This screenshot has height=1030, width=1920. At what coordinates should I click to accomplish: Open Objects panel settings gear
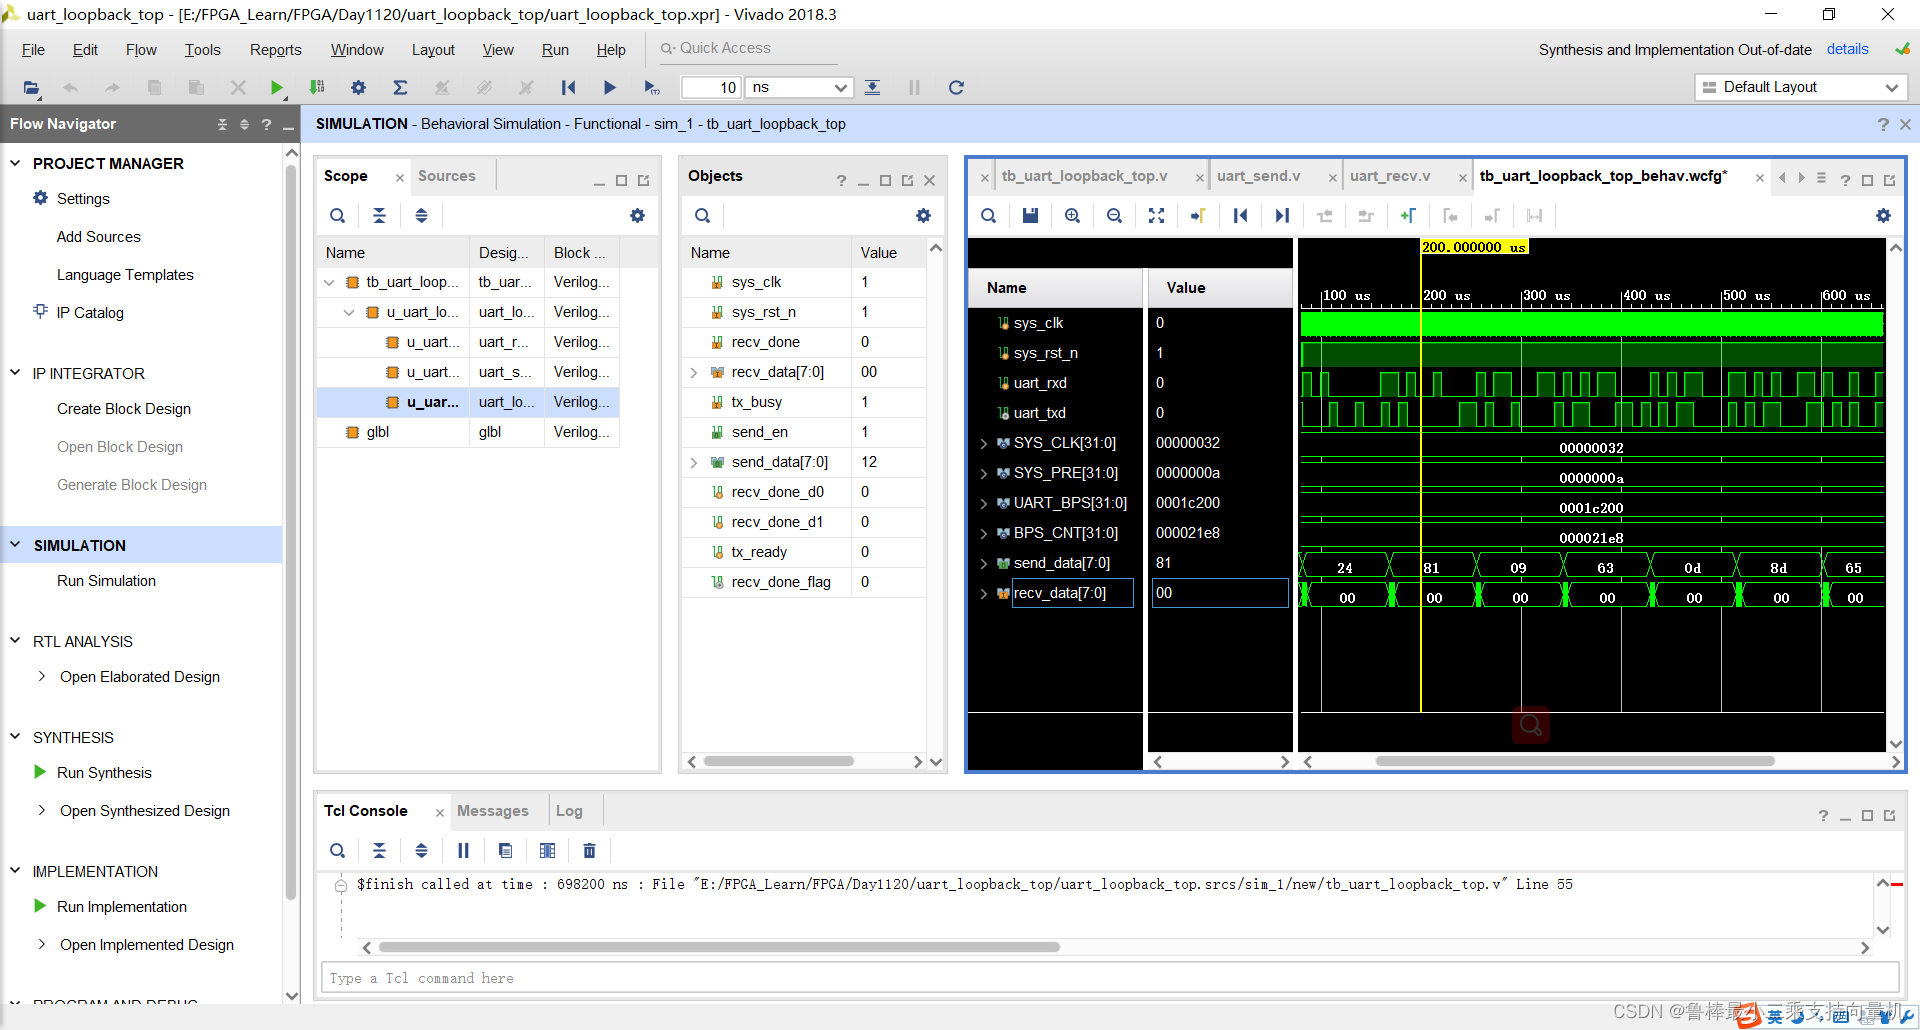point(923,216)
